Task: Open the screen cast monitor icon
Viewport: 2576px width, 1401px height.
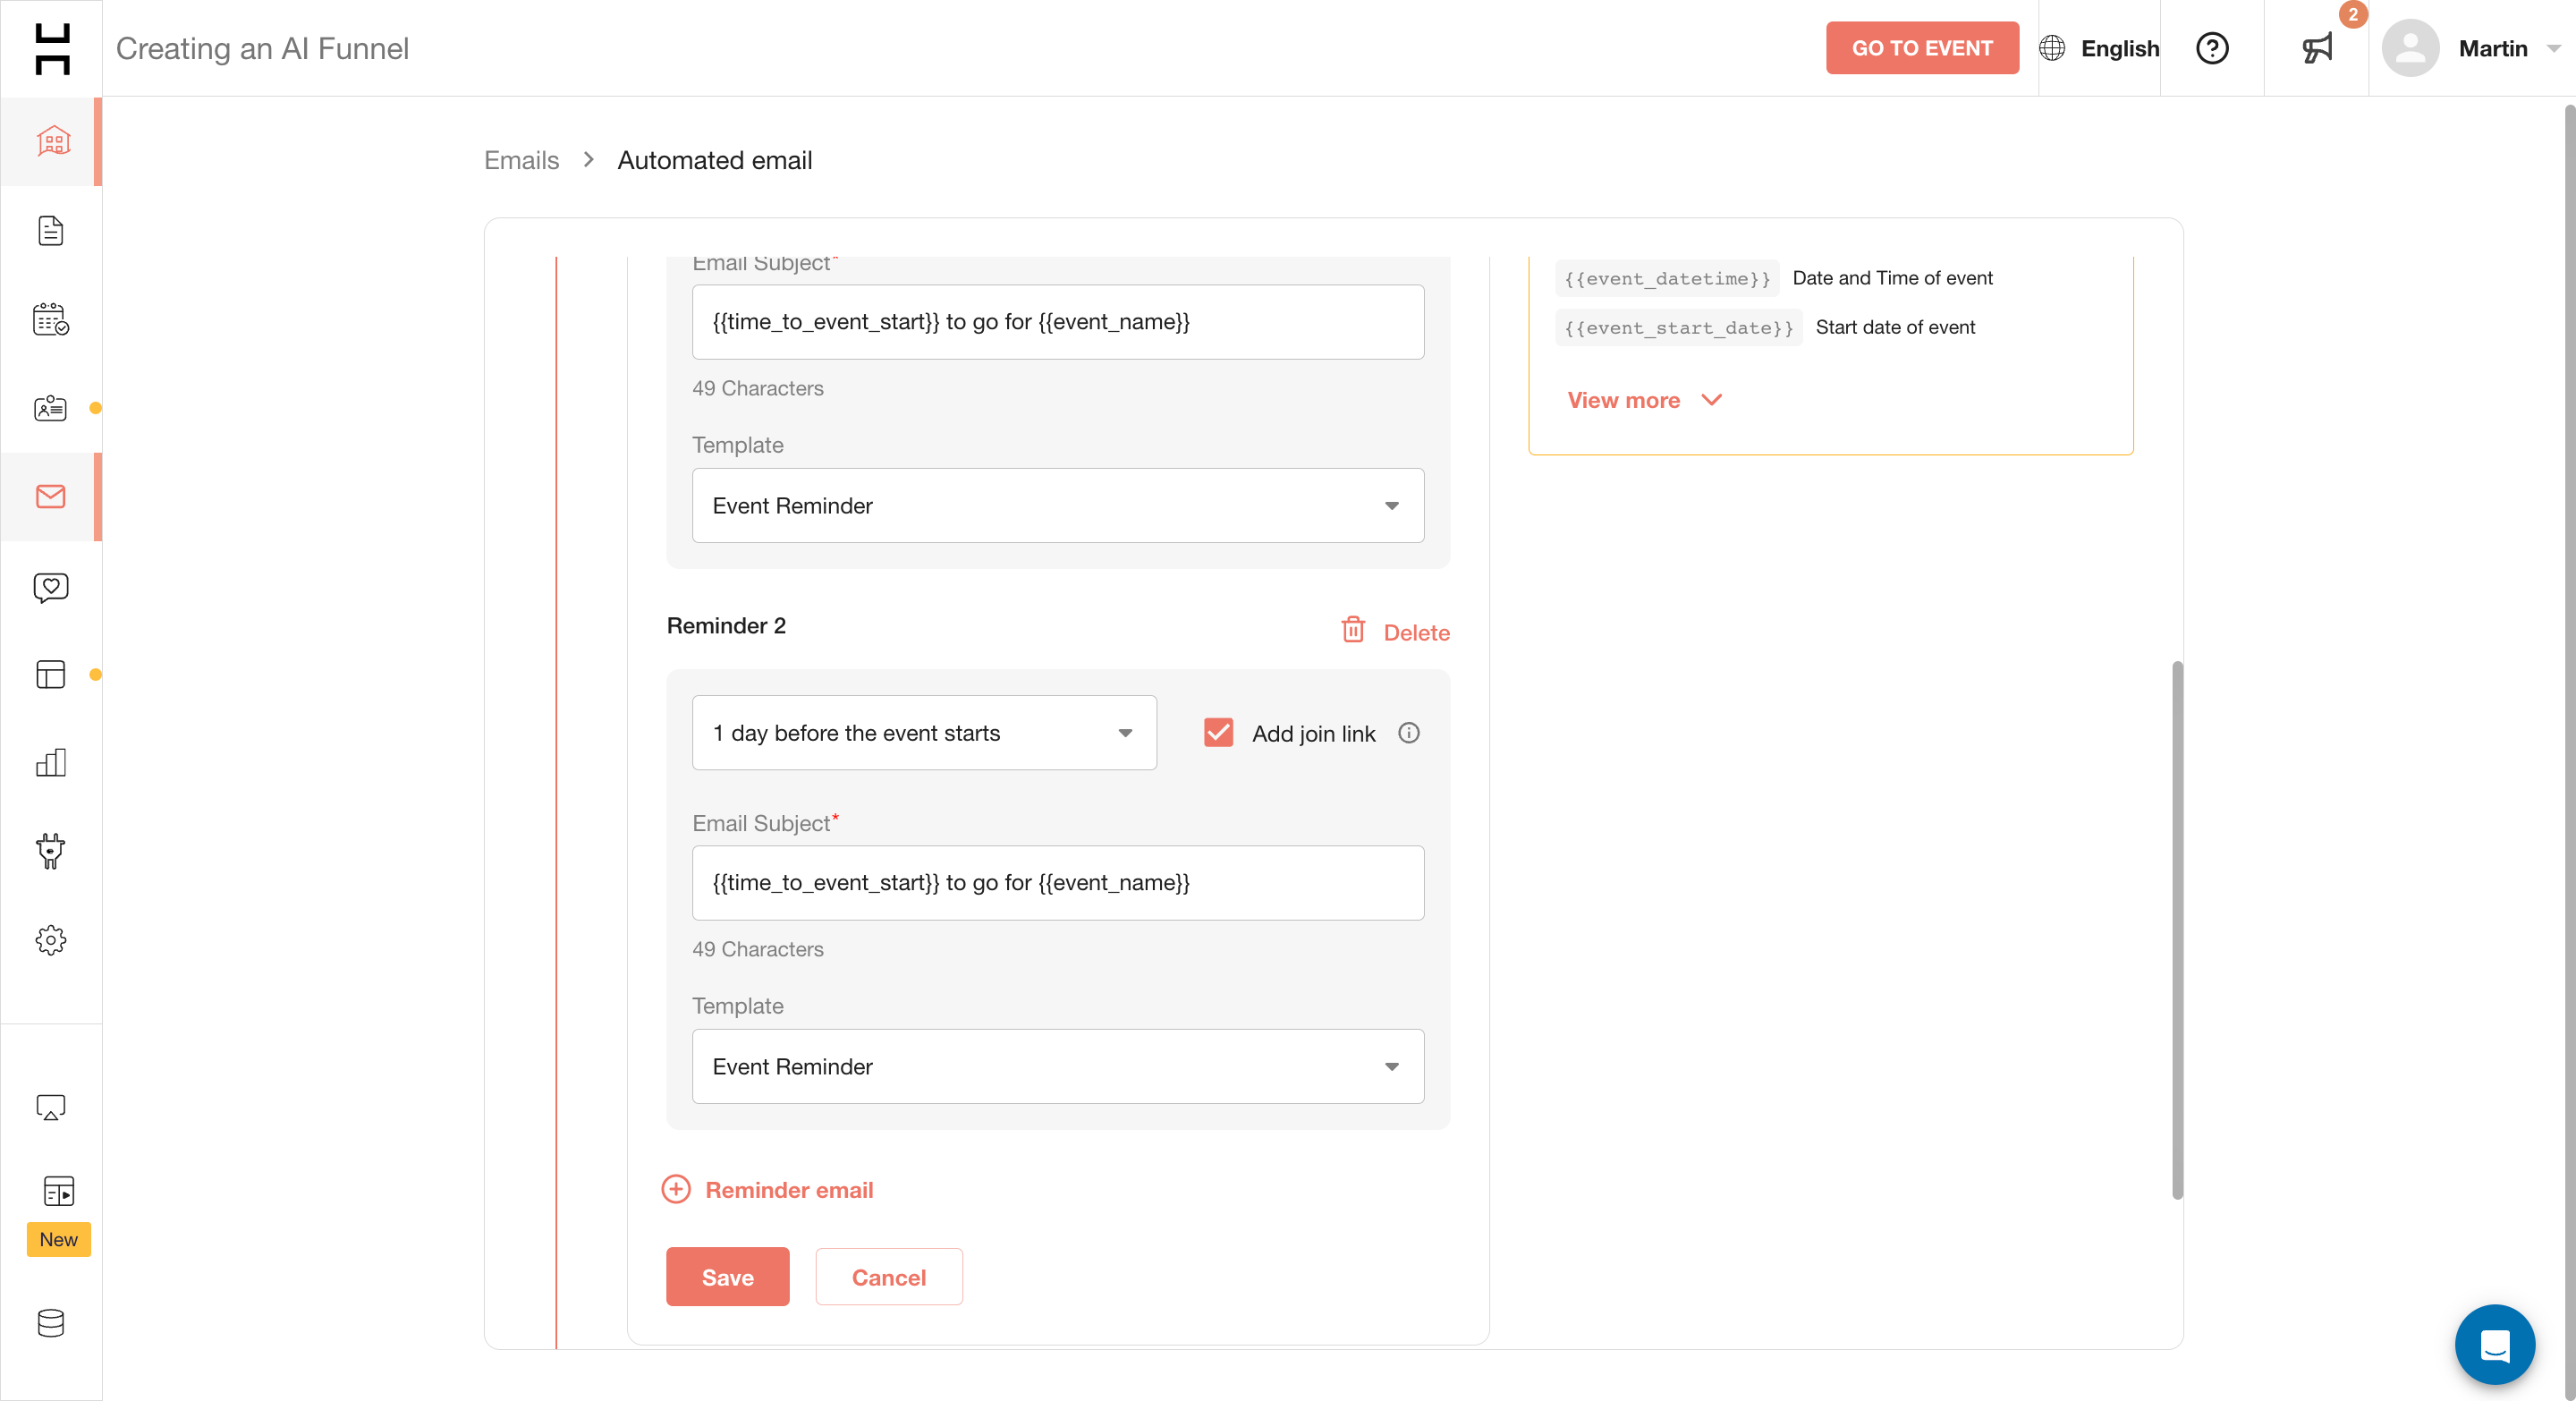Action: coord(51,1107)
